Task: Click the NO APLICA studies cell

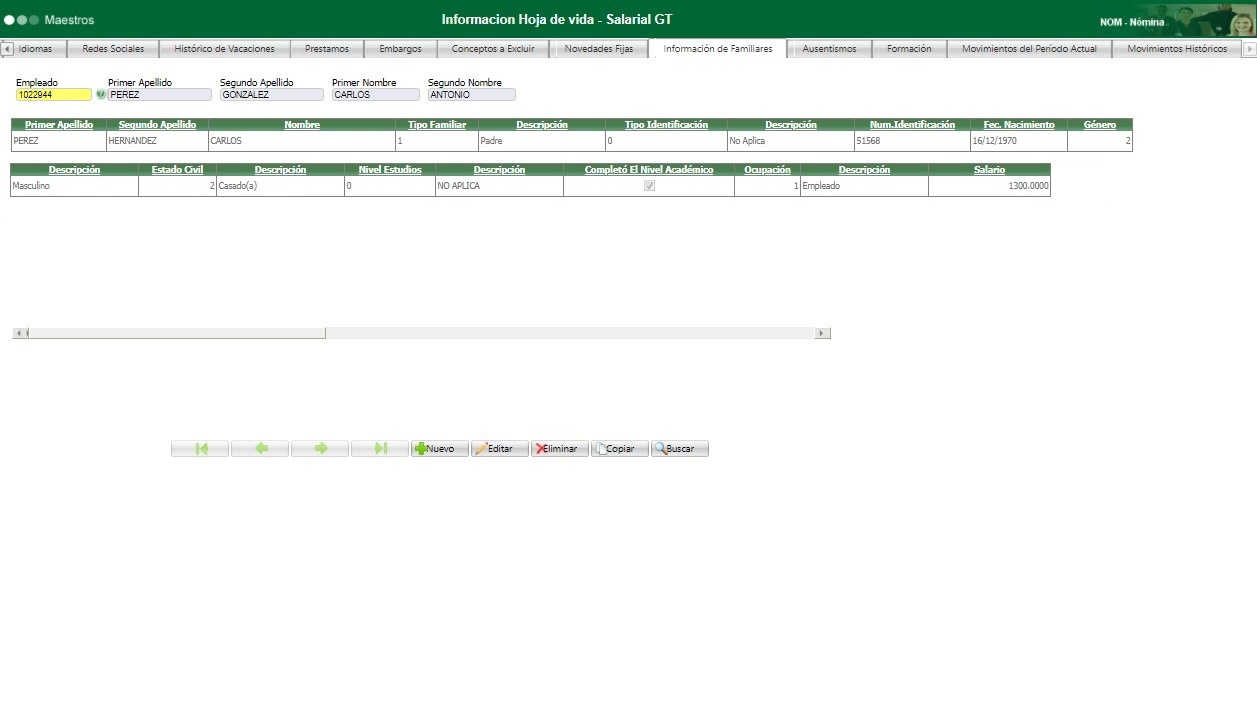Action: 499,186
